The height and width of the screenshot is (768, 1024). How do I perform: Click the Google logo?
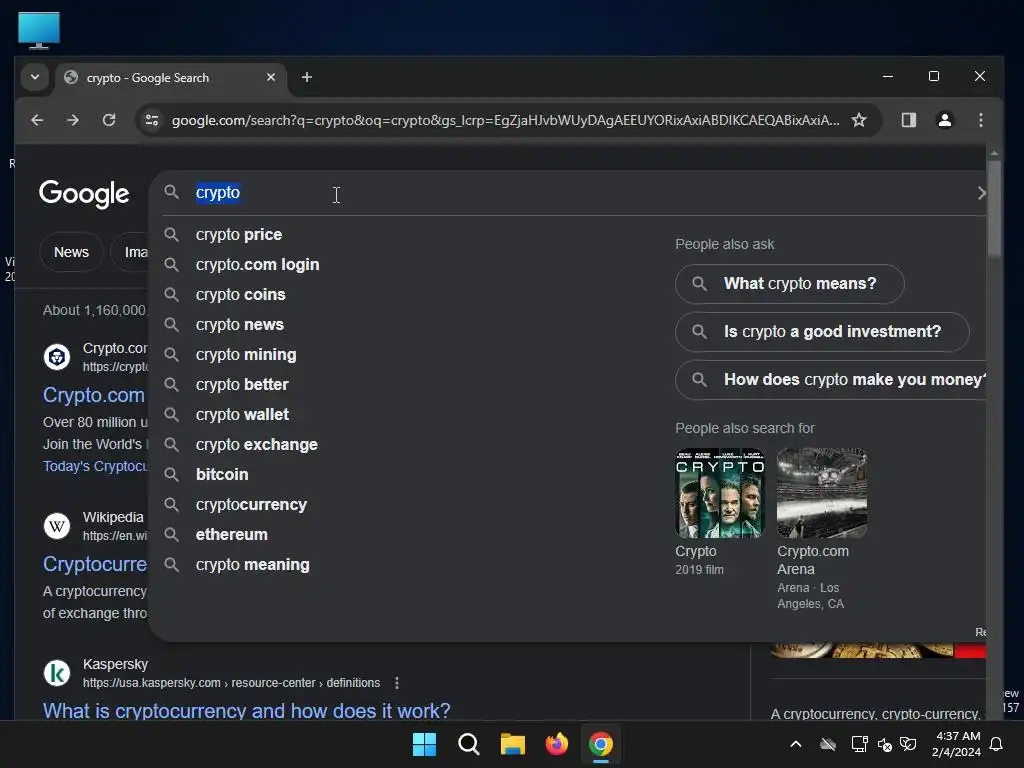[x=84, y=194]
